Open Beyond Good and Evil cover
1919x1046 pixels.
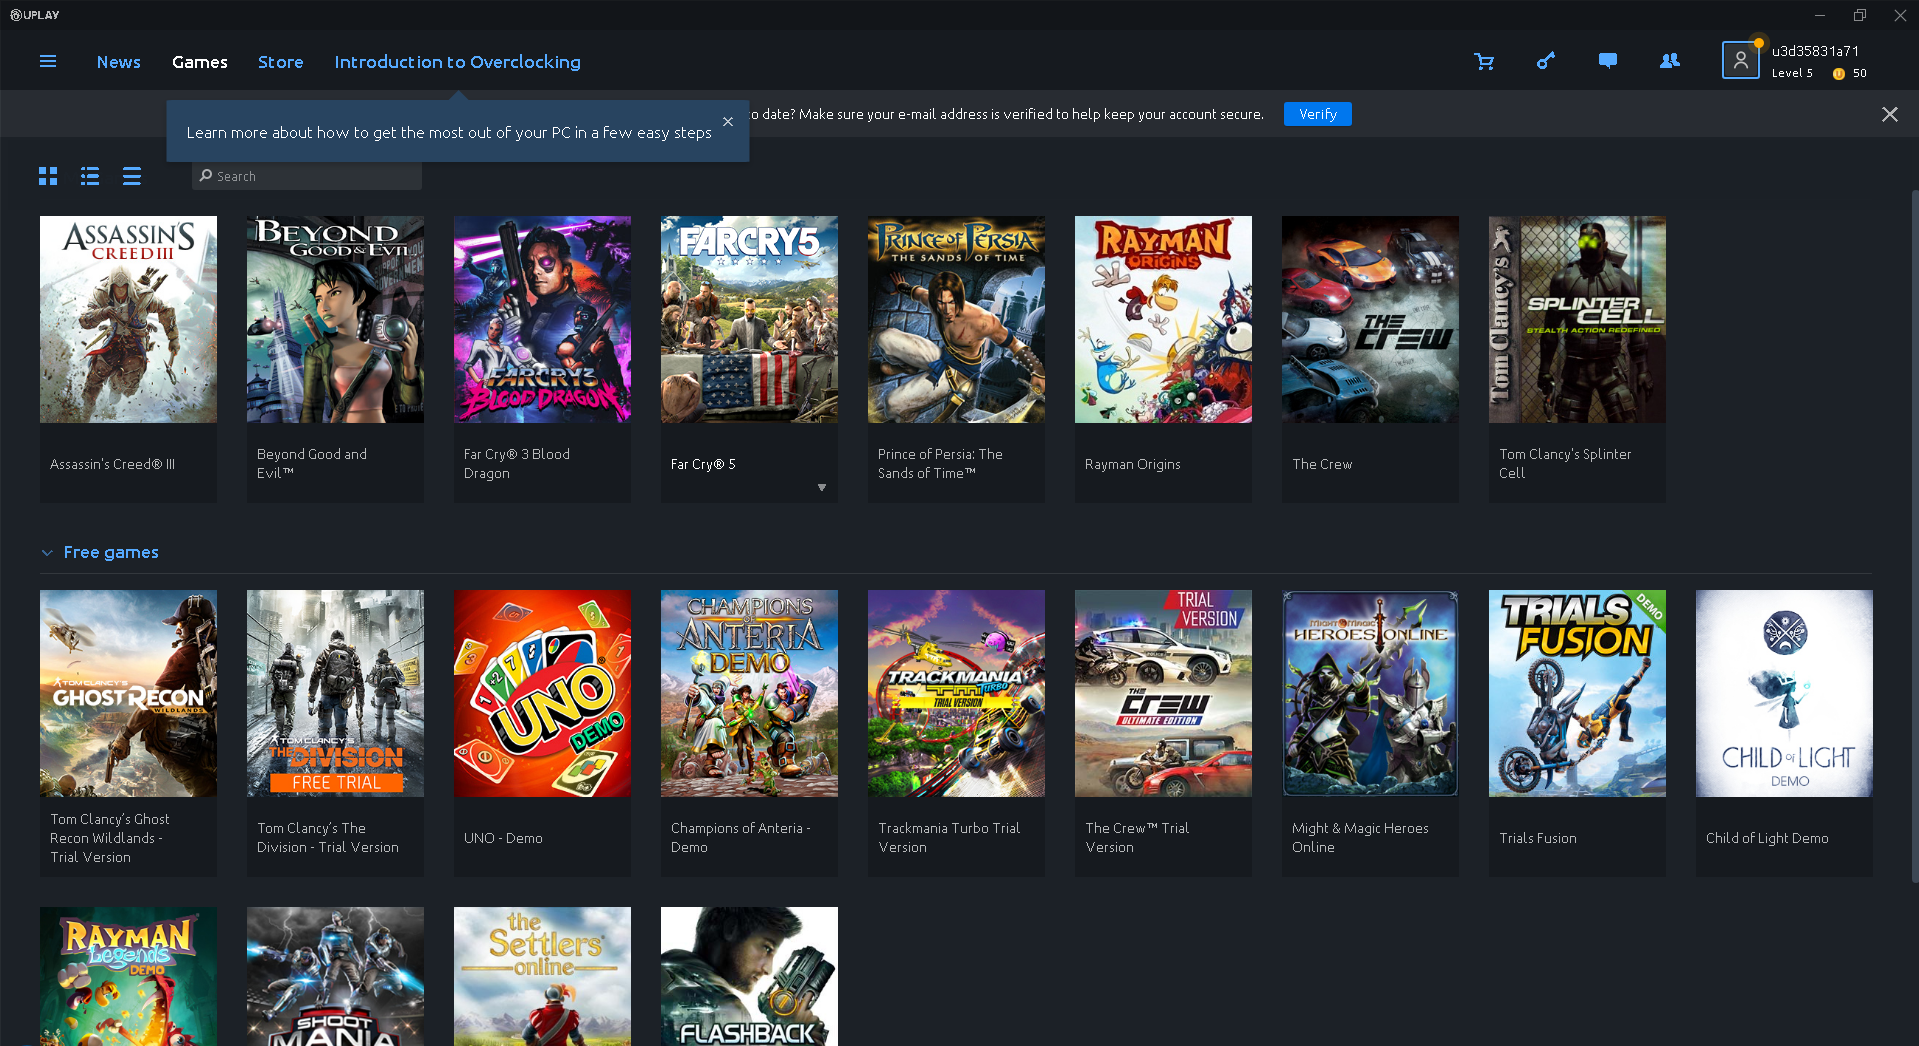click(x=335, y=319)
